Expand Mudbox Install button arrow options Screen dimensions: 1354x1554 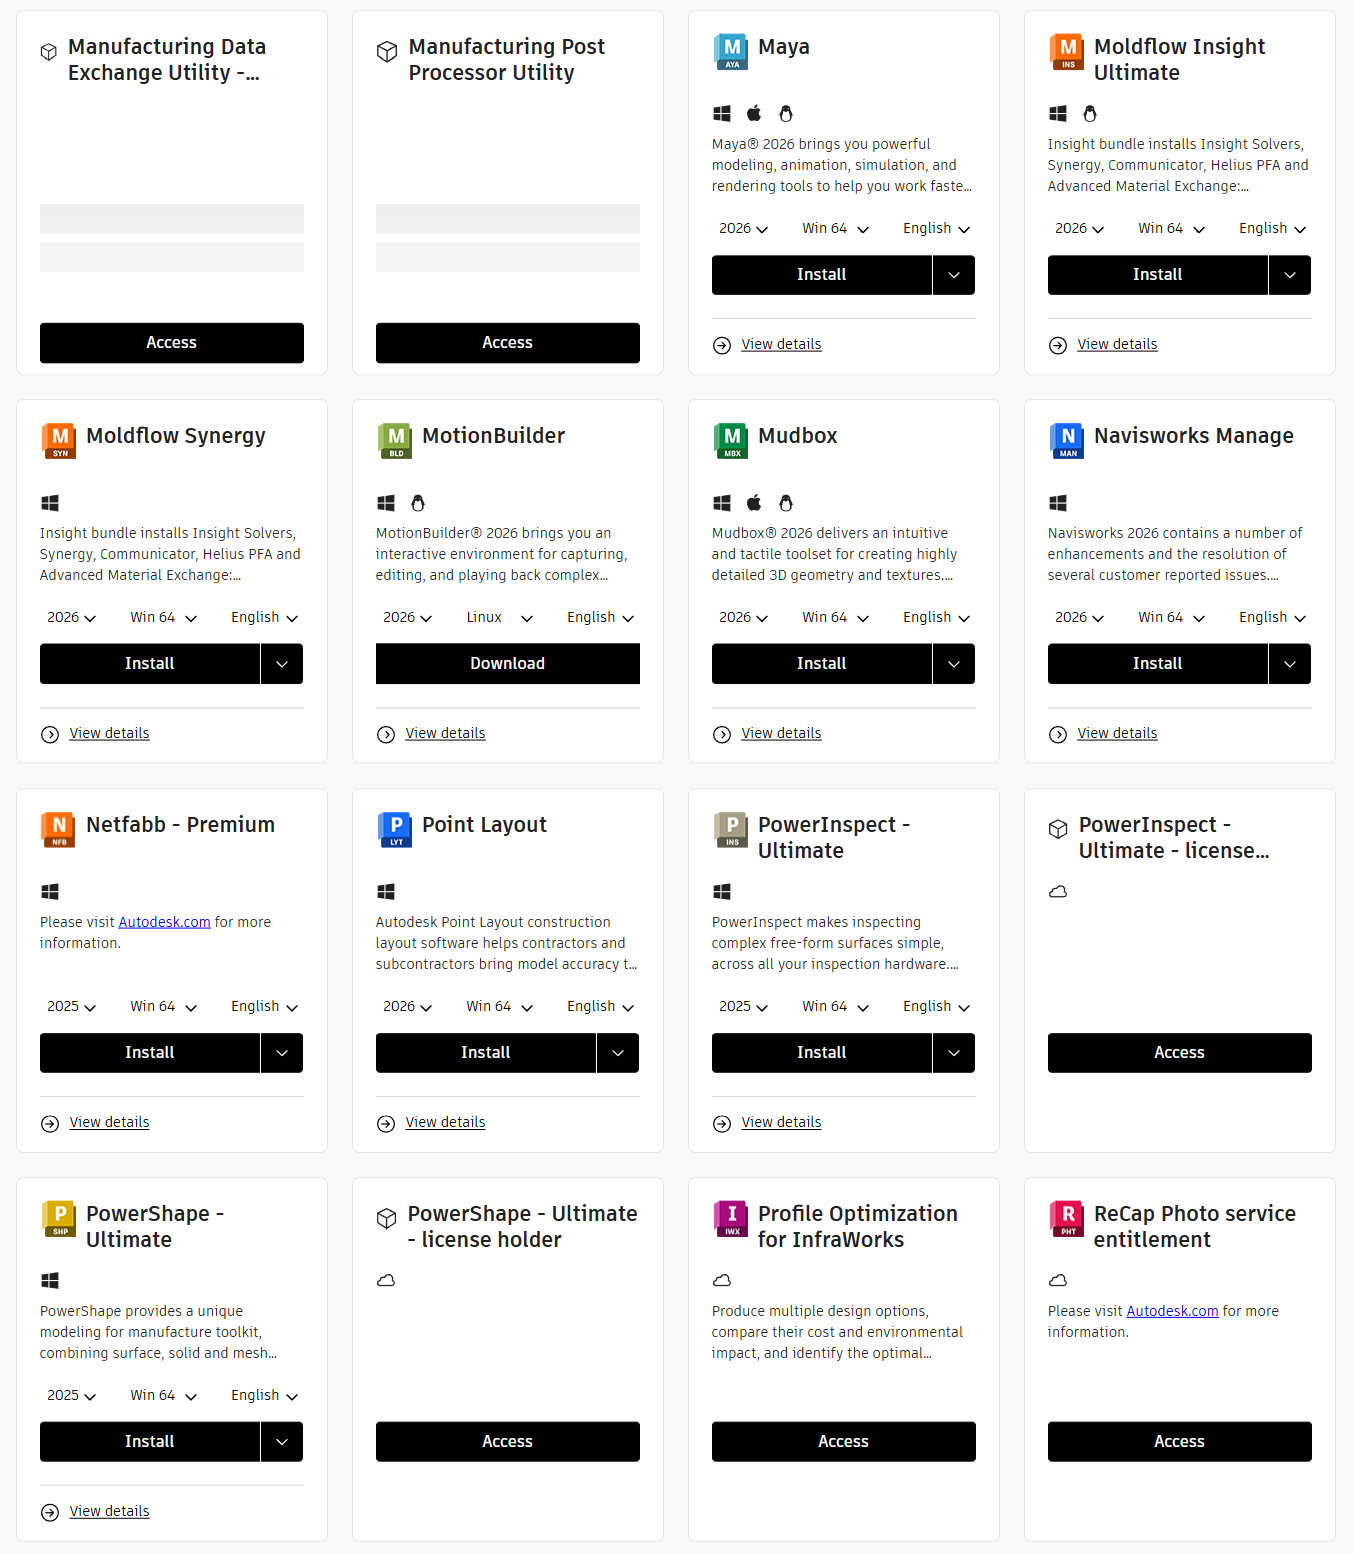coord(954,664)
